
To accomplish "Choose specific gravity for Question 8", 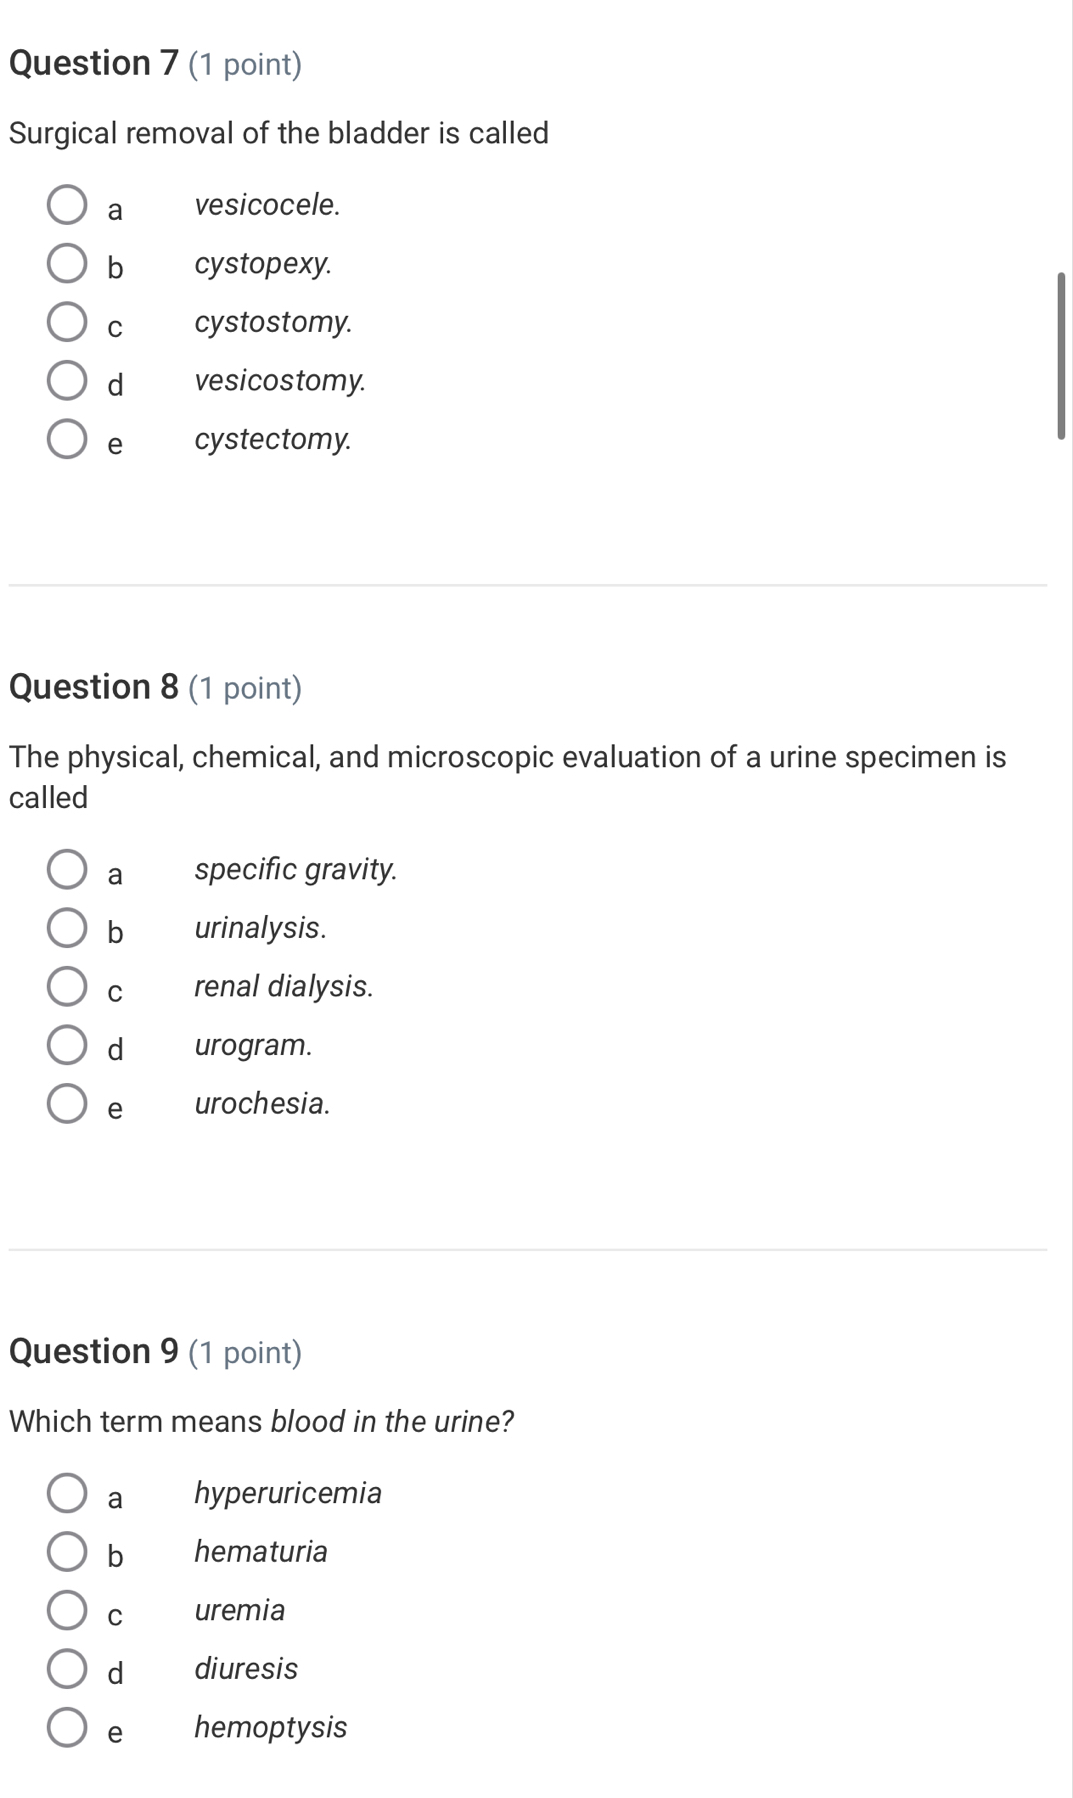I will pyautogui.click(x=66, y=869).
